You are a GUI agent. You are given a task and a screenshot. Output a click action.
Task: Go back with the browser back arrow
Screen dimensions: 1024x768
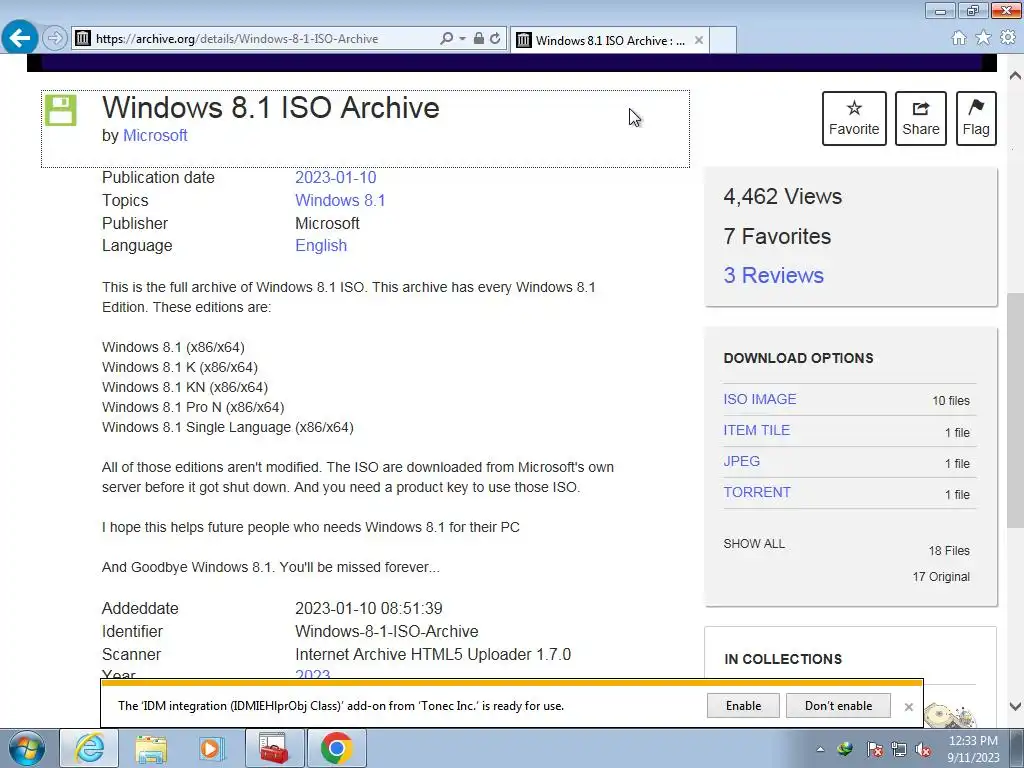[20, 38]
